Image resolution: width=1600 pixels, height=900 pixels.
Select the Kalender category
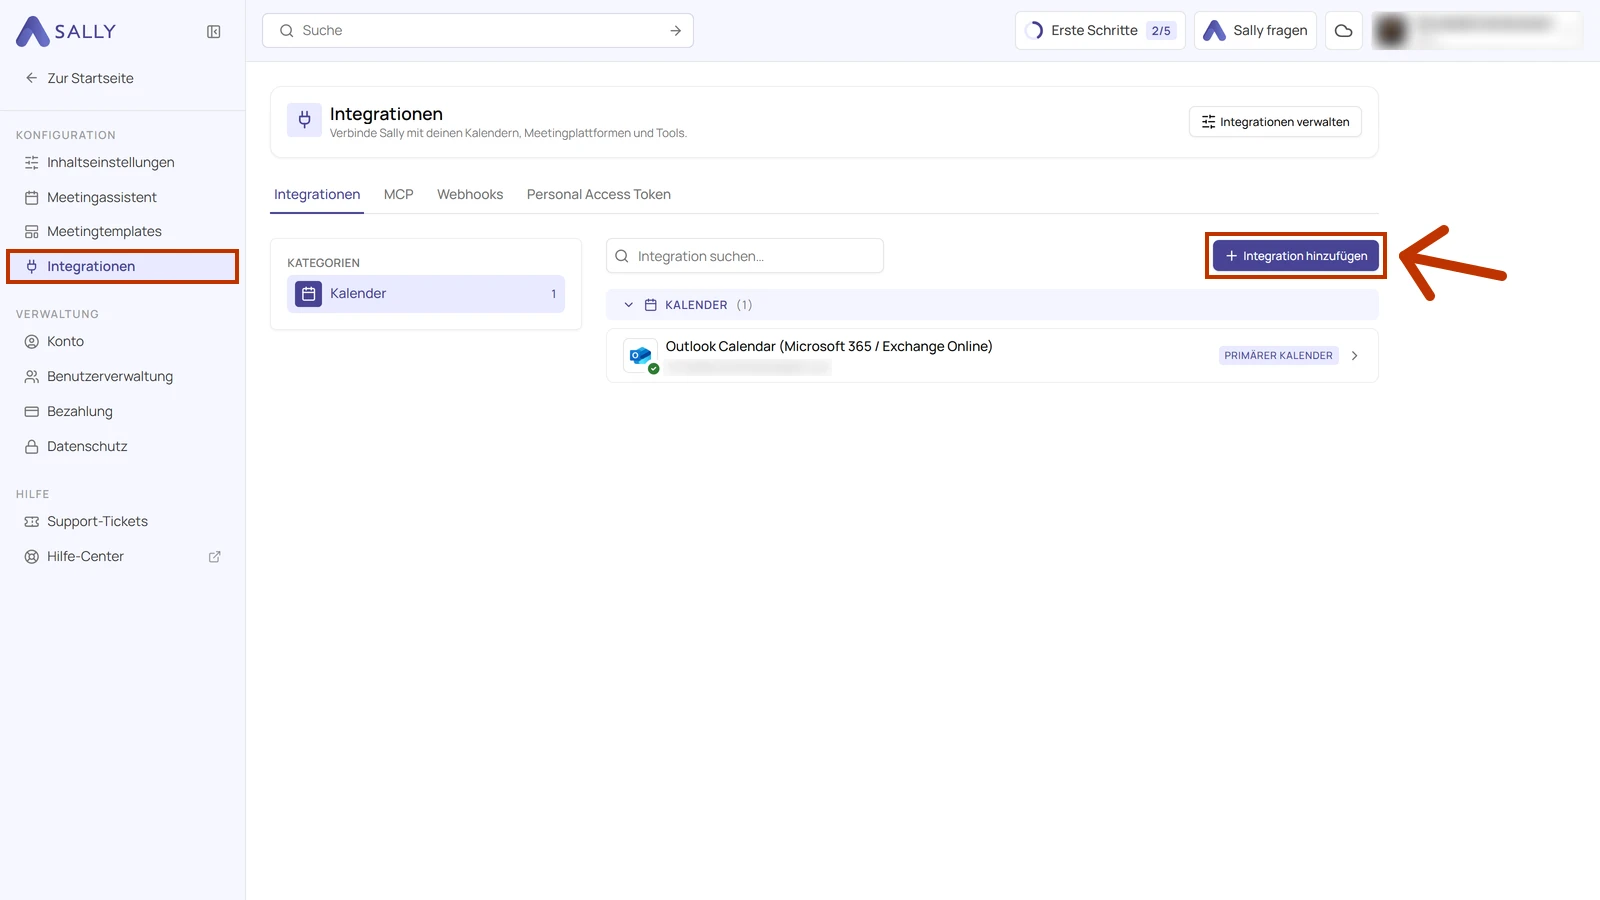coord(426,294)
